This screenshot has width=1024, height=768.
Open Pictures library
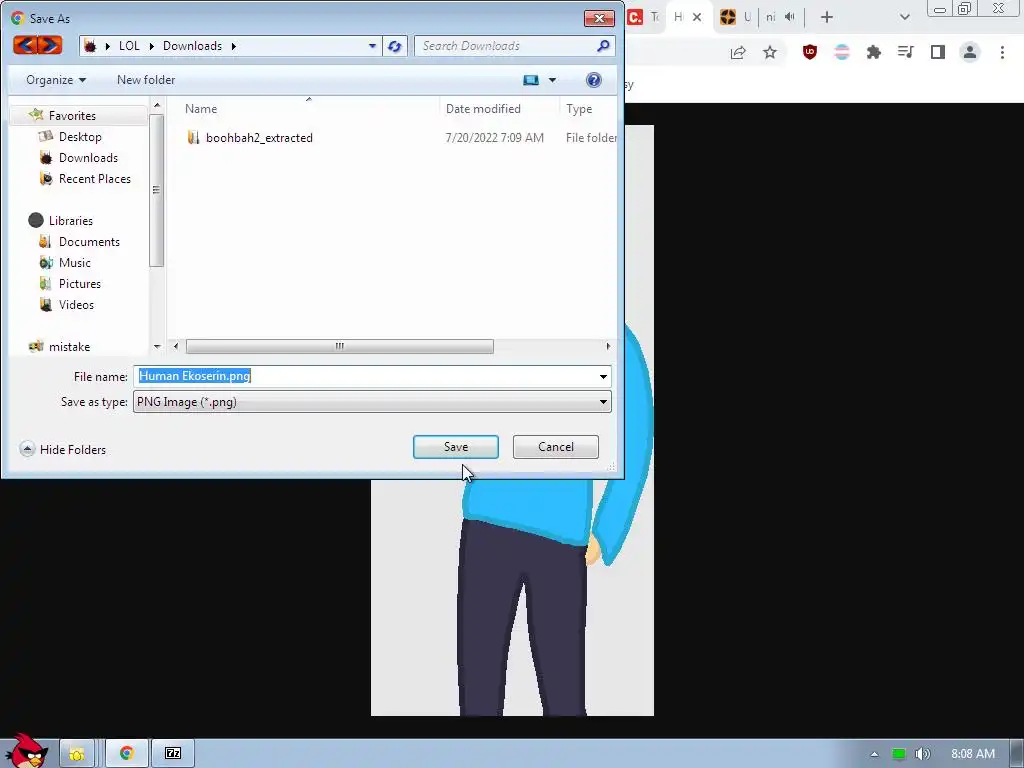point(80,283)
